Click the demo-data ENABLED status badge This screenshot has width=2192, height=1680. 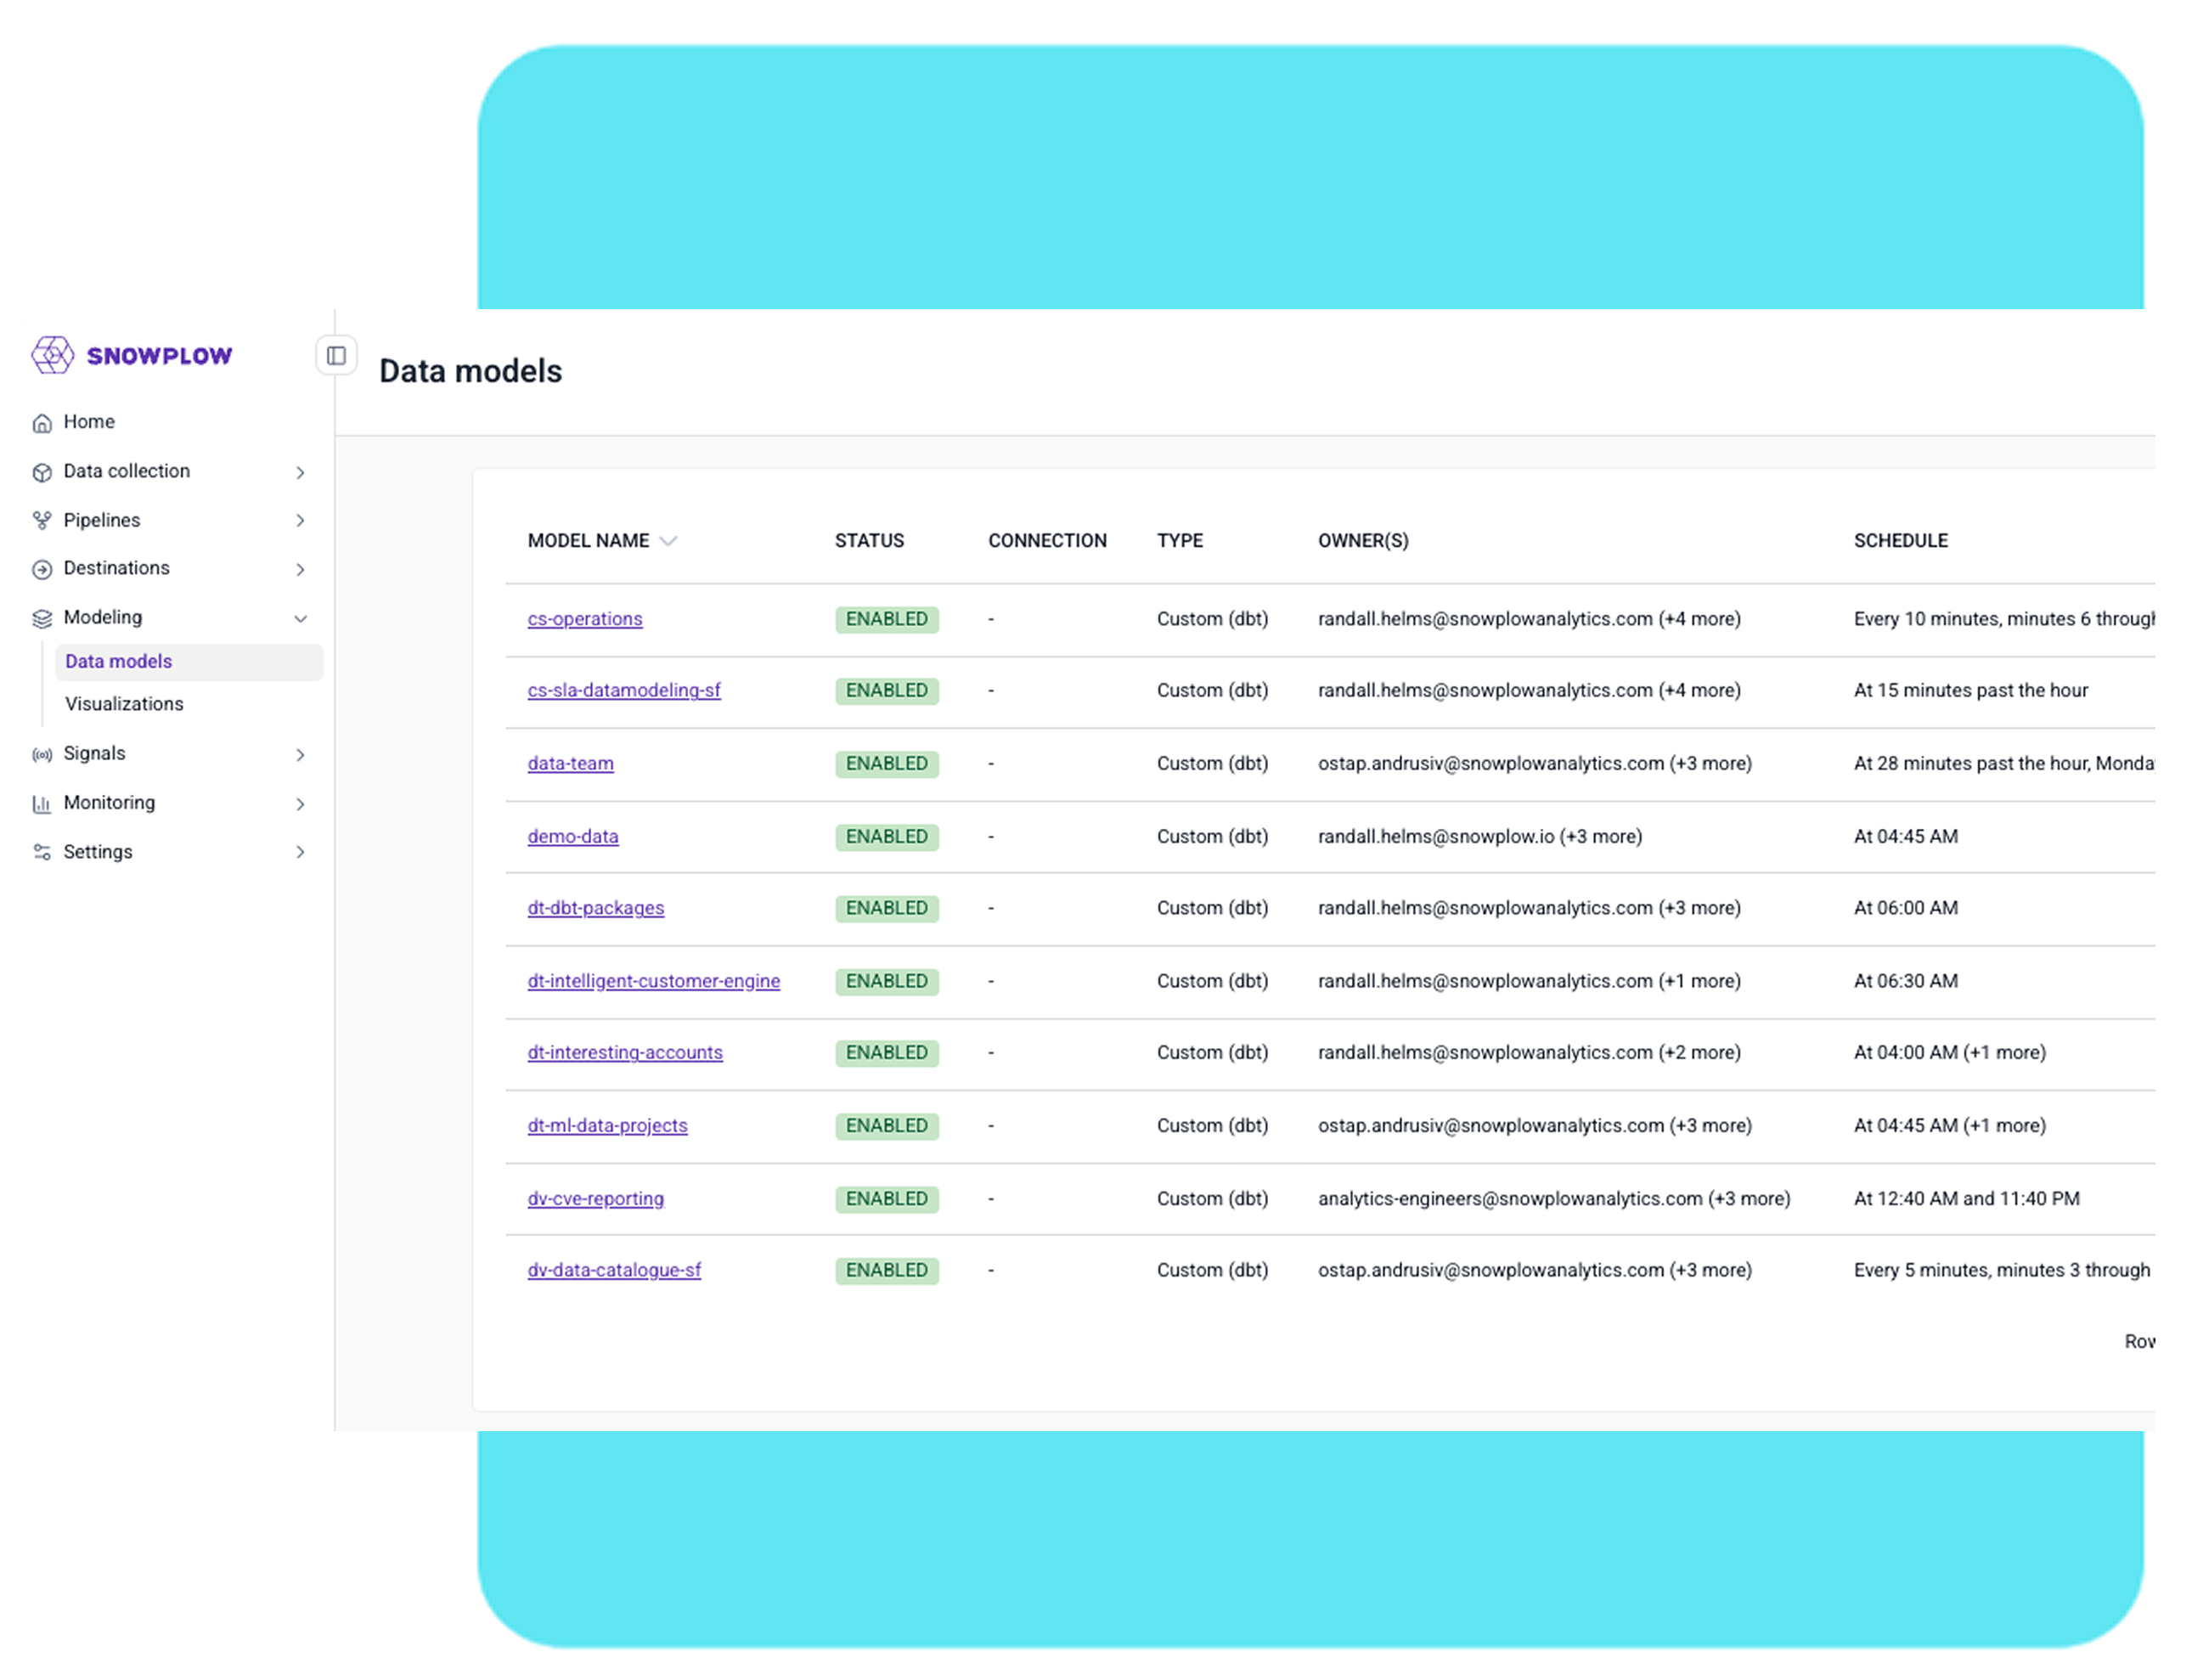pyautogui.click(x=886, y=836)
